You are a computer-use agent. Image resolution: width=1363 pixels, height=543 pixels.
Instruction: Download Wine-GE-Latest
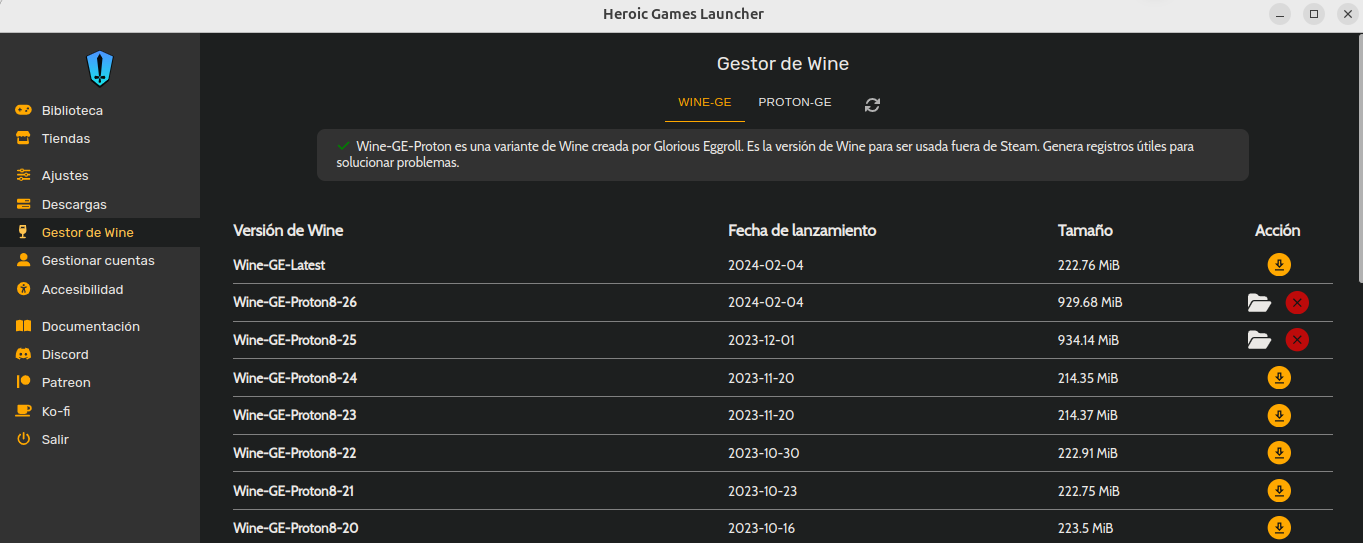[x=1279, y=265]
